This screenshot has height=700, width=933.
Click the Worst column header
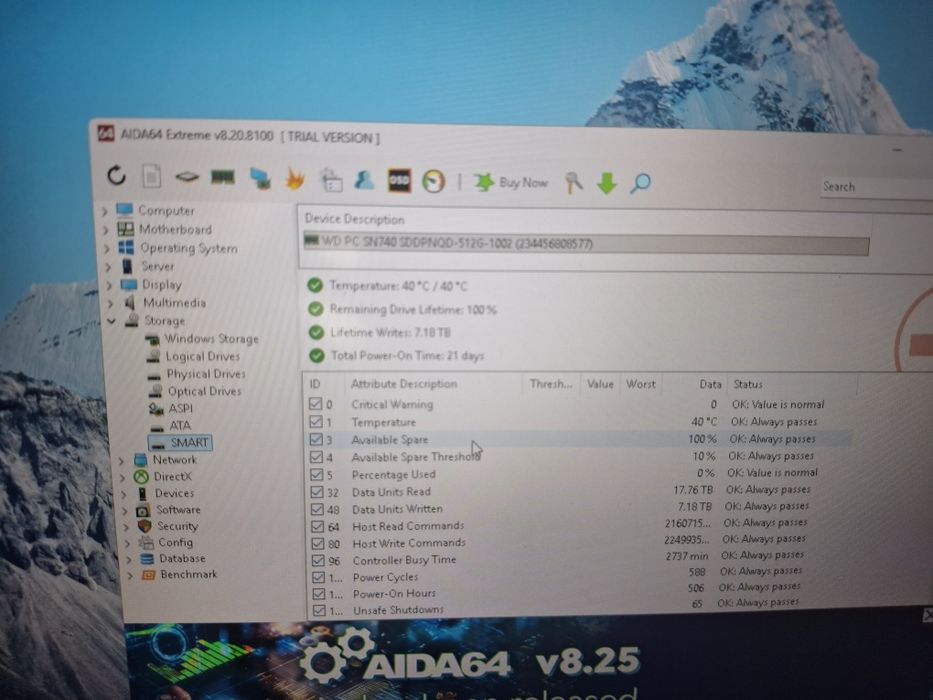point(641,385)
